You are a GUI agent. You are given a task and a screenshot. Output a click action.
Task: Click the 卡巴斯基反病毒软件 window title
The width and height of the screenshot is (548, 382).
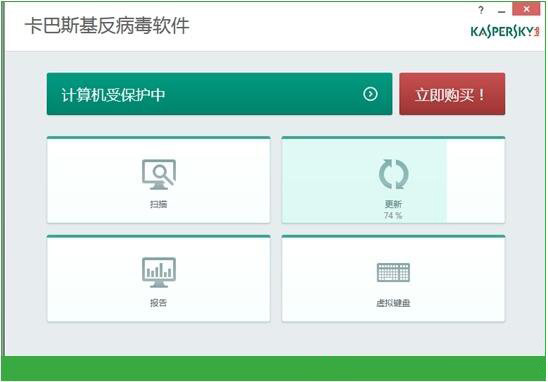point(107,26)
